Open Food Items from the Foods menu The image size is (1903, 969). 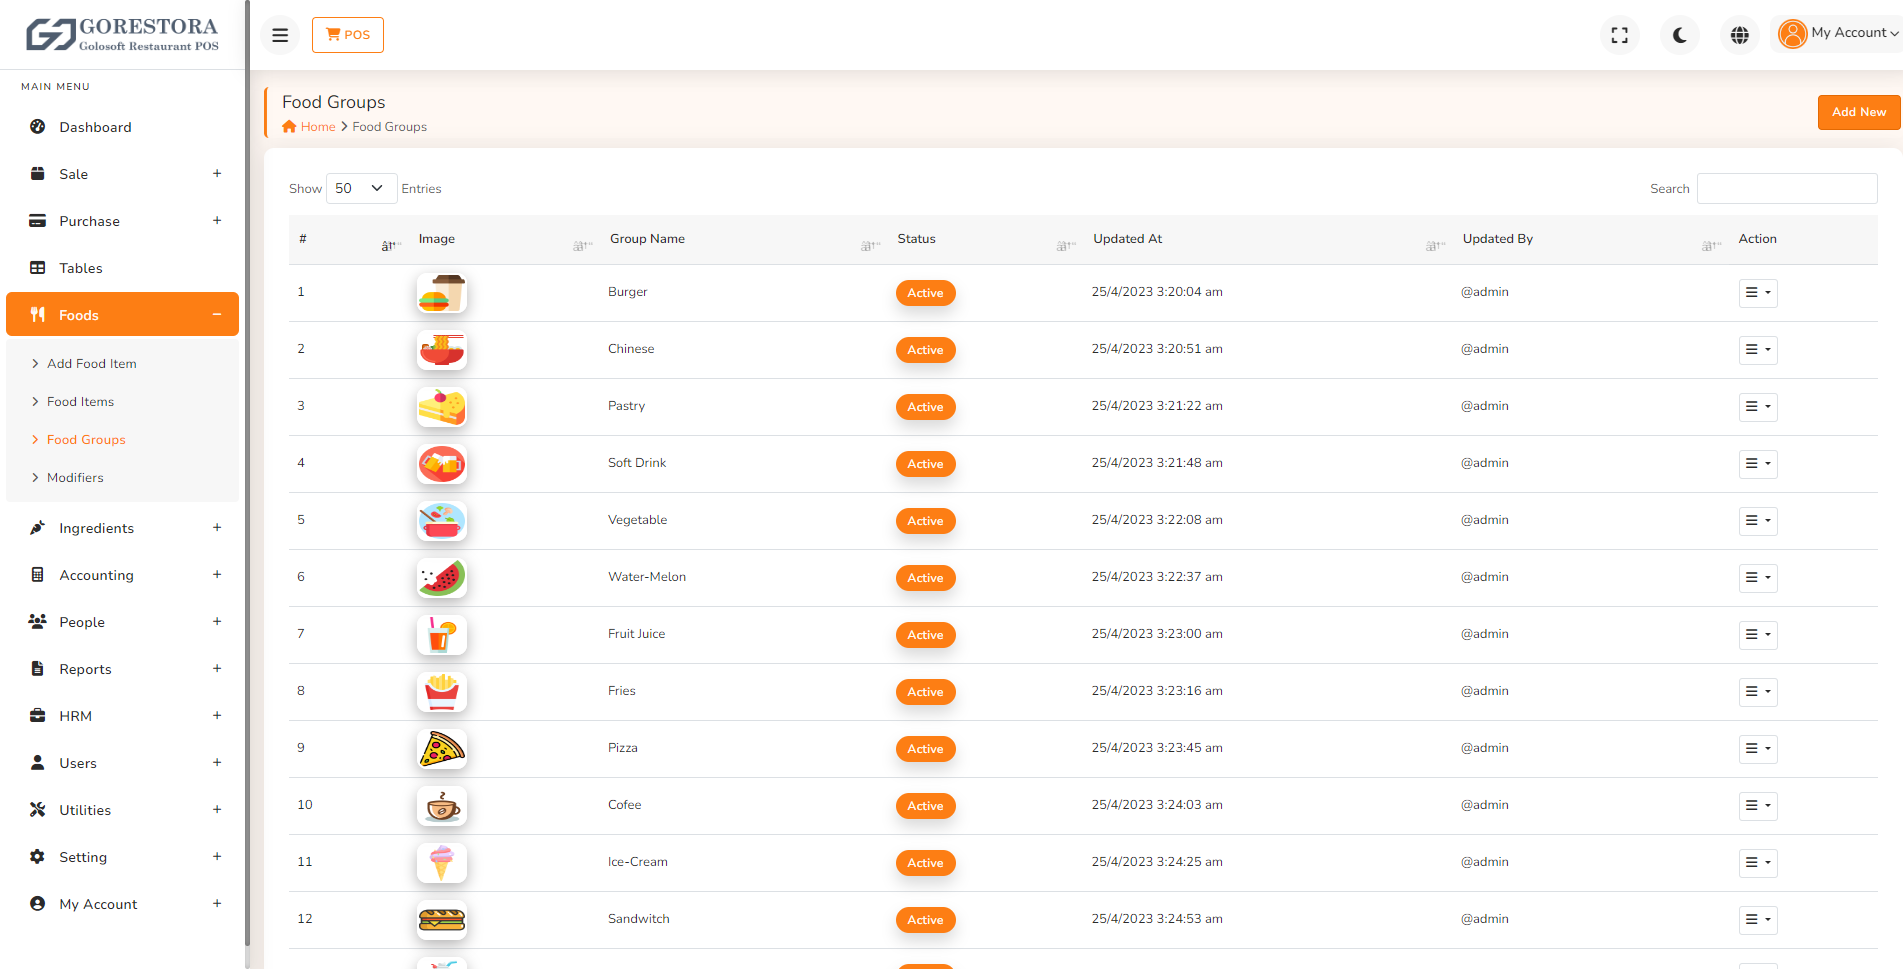pos(80,401)
